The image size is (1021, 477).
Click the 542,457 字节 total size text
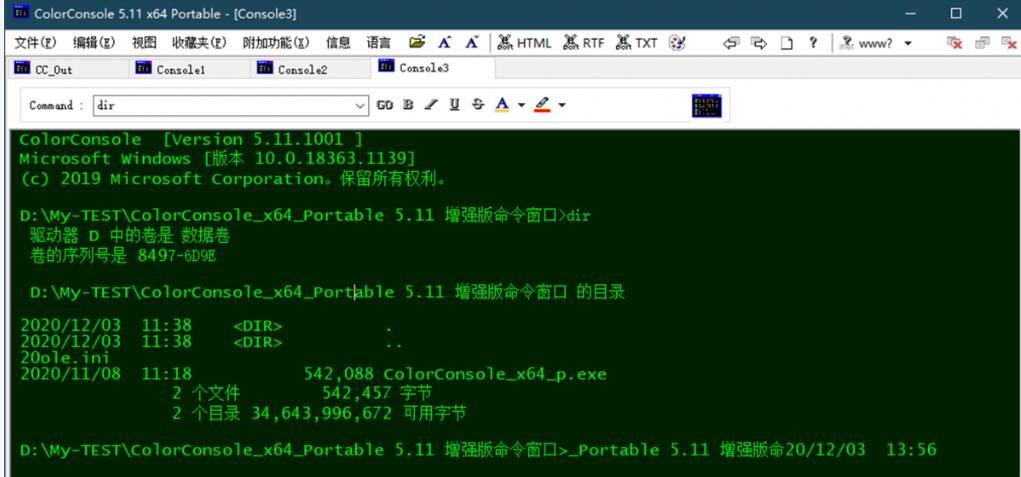[377, 393]
